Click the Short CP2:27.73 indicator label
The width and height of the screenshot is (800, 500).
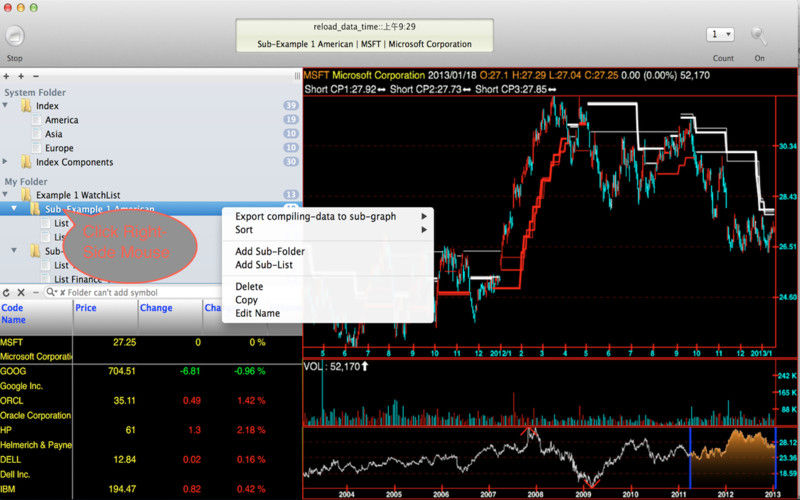coord(431,89)
